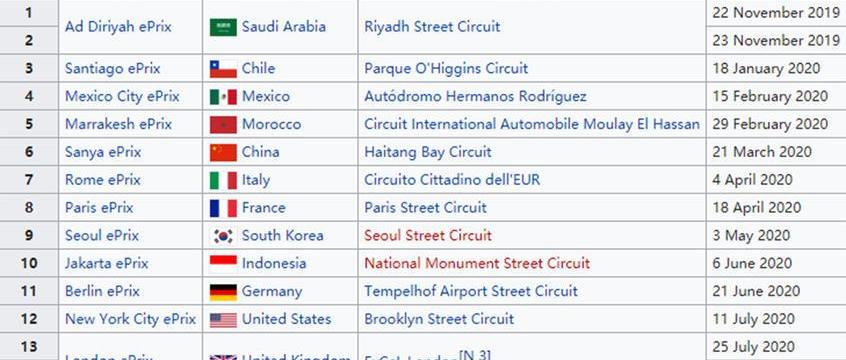Click the United States flag icon

(x=223, y=320)
